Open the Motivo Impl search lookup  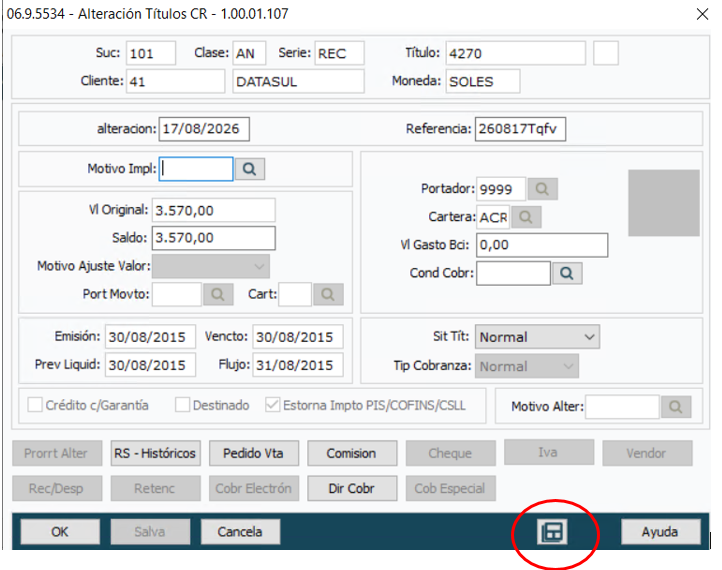[250, 169]
